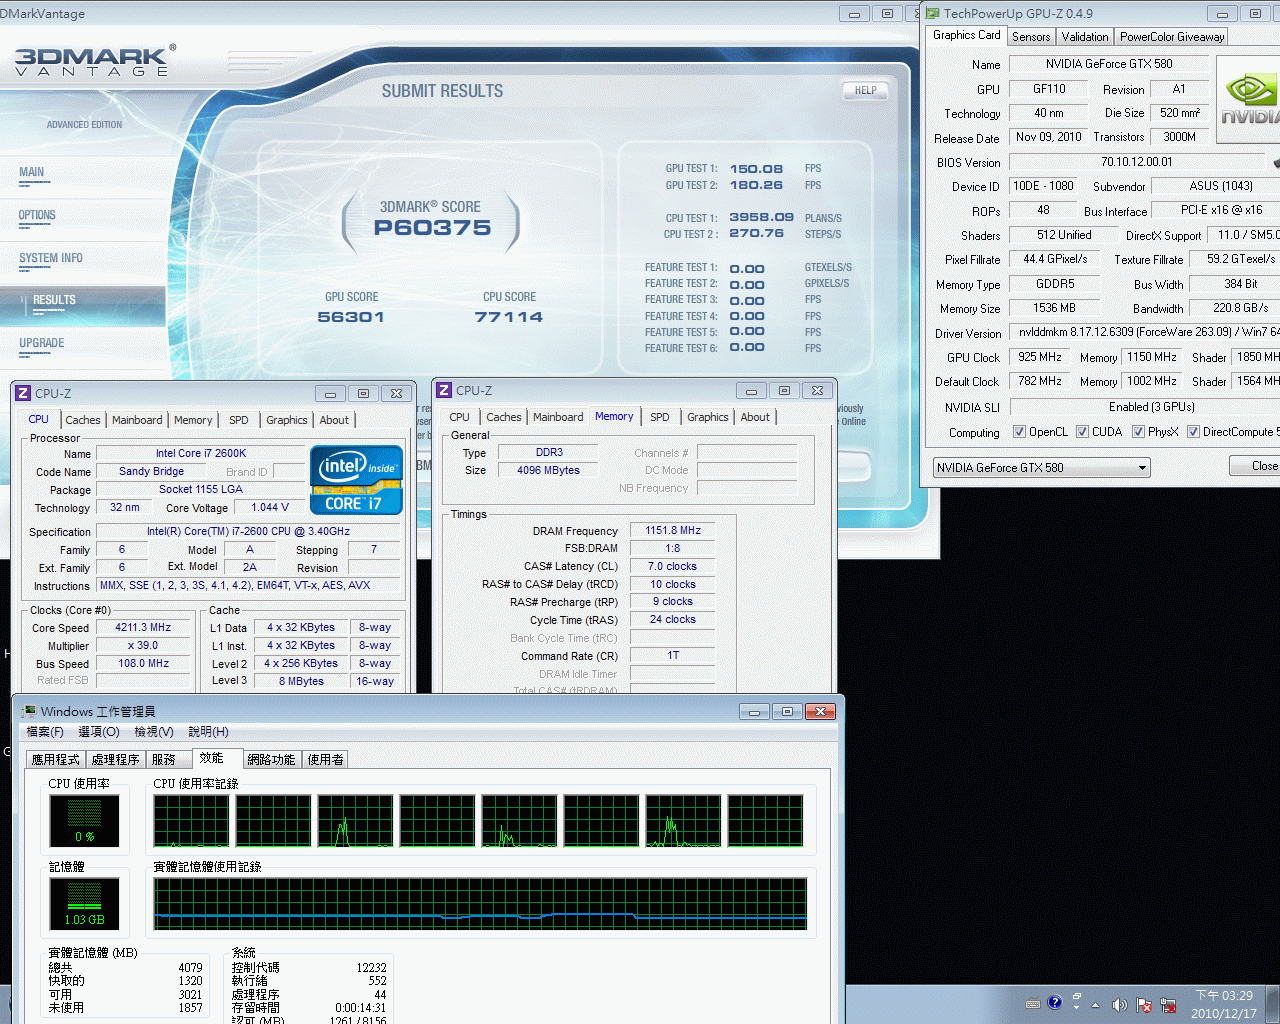
Task: Click the GPU score value 56301
Action: 351,317
